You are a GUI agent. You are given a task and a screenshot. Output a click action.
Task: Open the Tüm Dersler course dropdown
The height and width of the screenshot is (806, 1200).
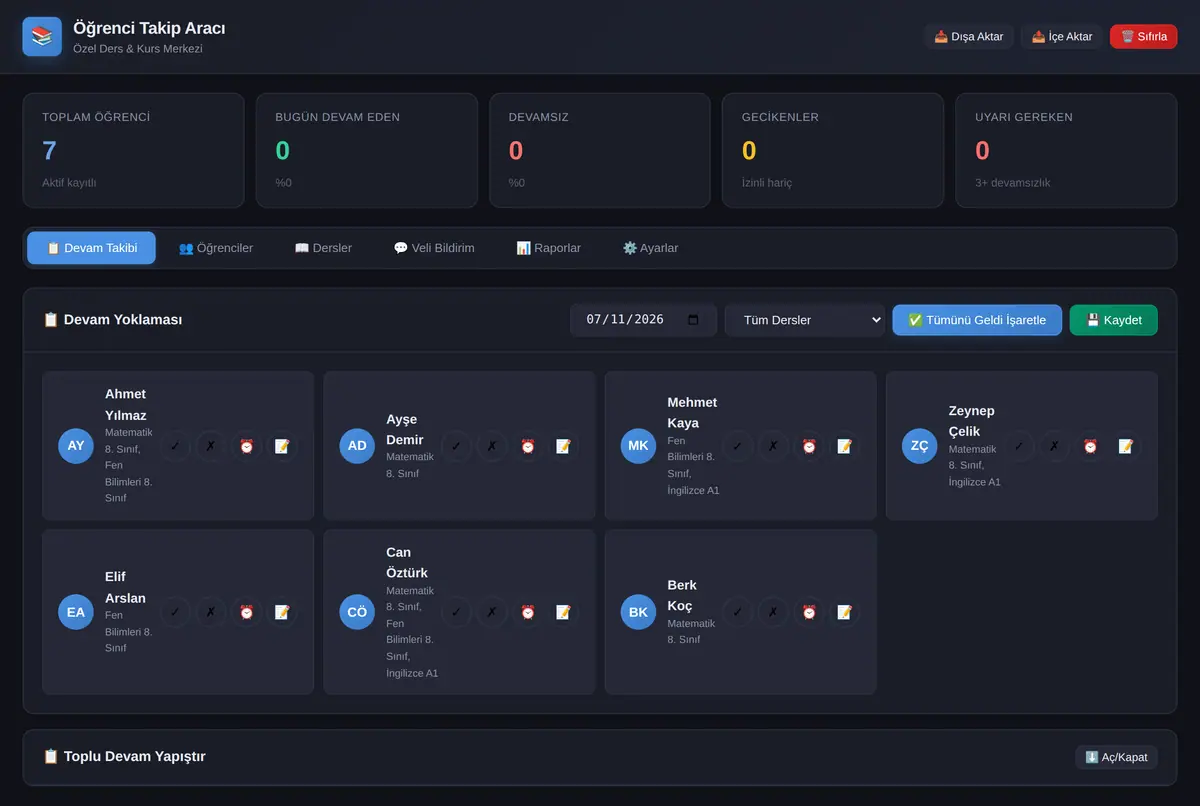point(805,320)
